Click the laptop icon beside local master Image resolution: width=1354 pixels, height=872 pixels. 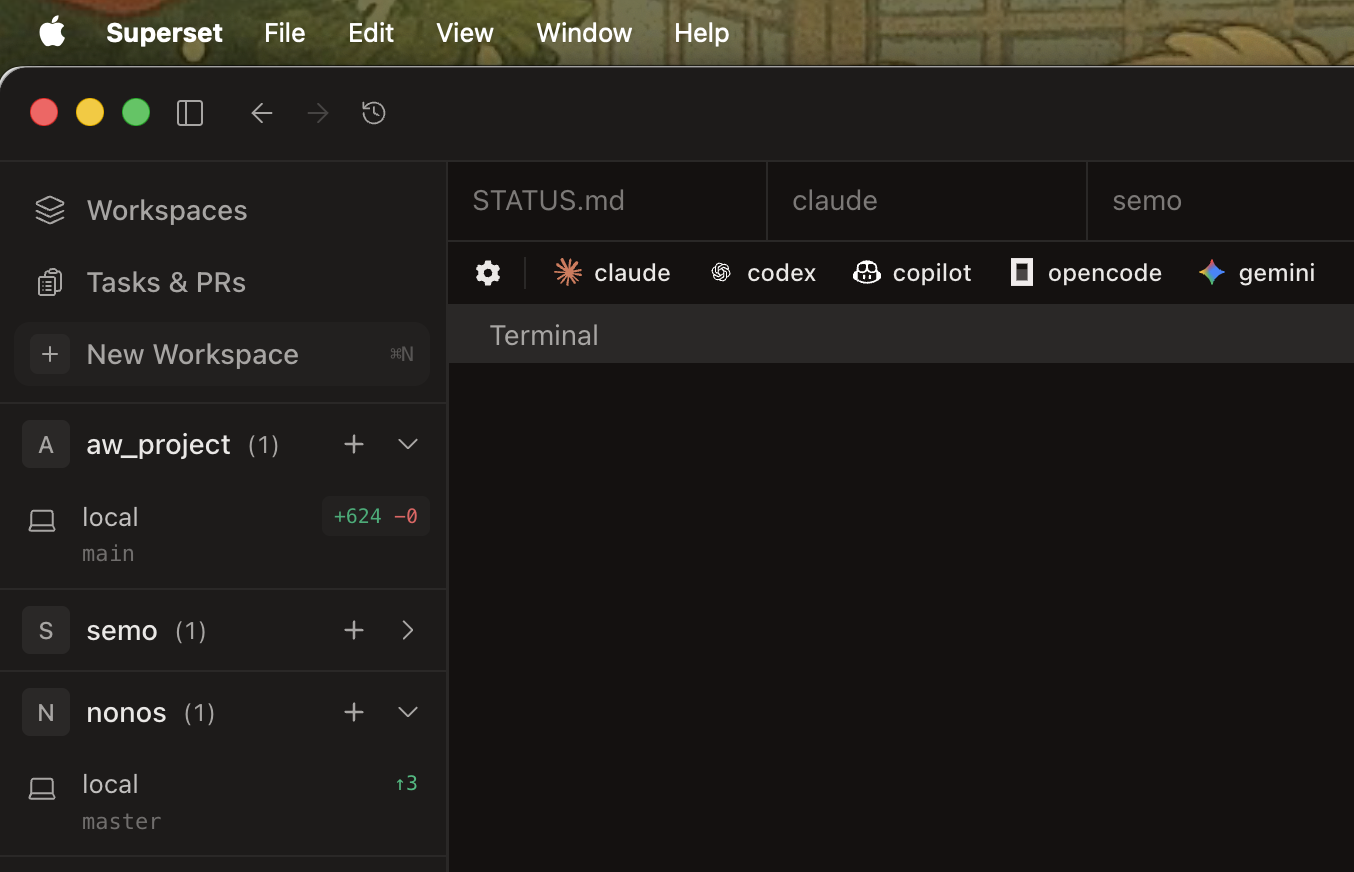(x=42, y=788)
